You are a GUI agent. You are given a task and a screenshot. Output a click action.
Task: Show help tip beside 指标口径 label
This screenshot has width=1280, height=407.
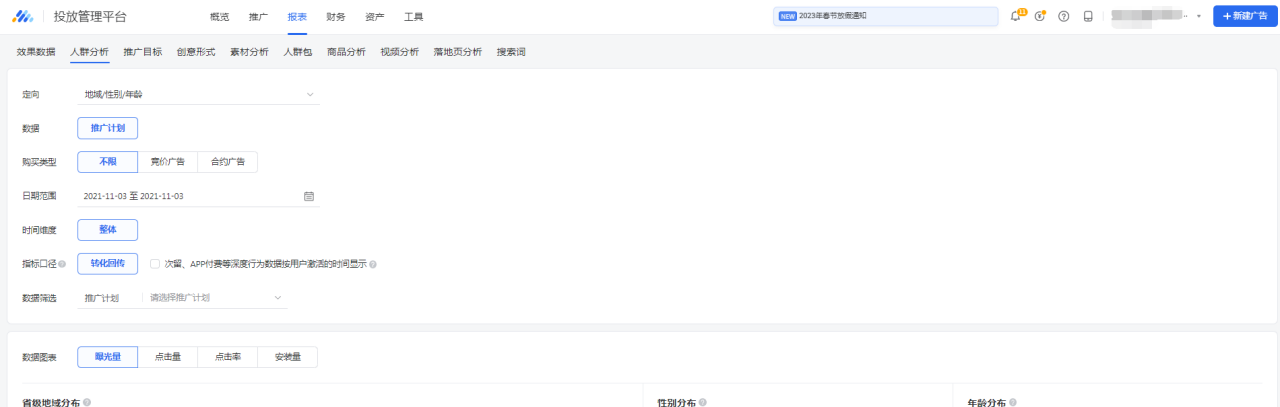pos(62,264)
